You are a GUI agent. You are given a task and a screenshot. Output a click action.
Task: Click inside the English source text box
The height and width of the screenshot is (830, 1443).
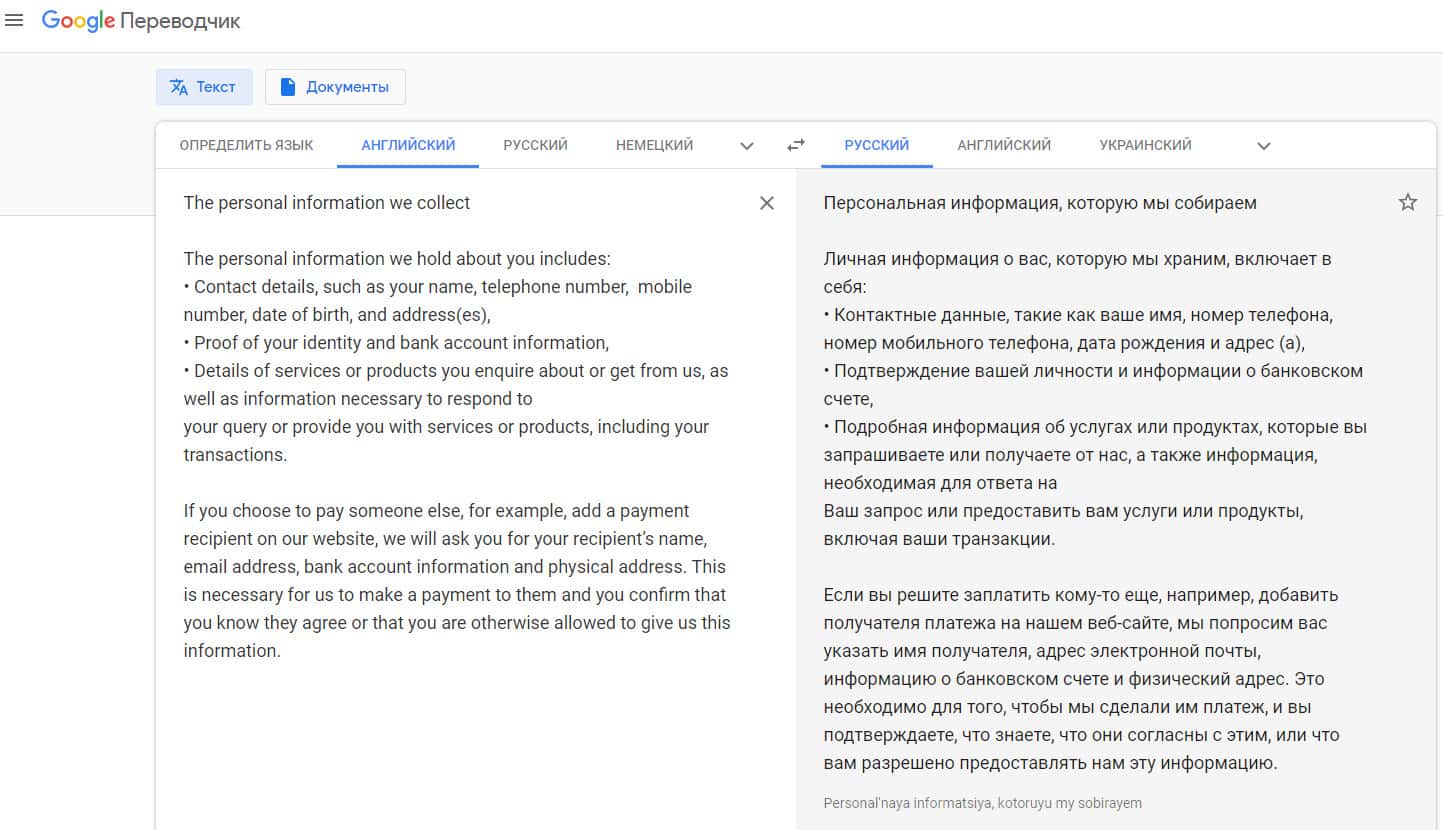point(457,425)
